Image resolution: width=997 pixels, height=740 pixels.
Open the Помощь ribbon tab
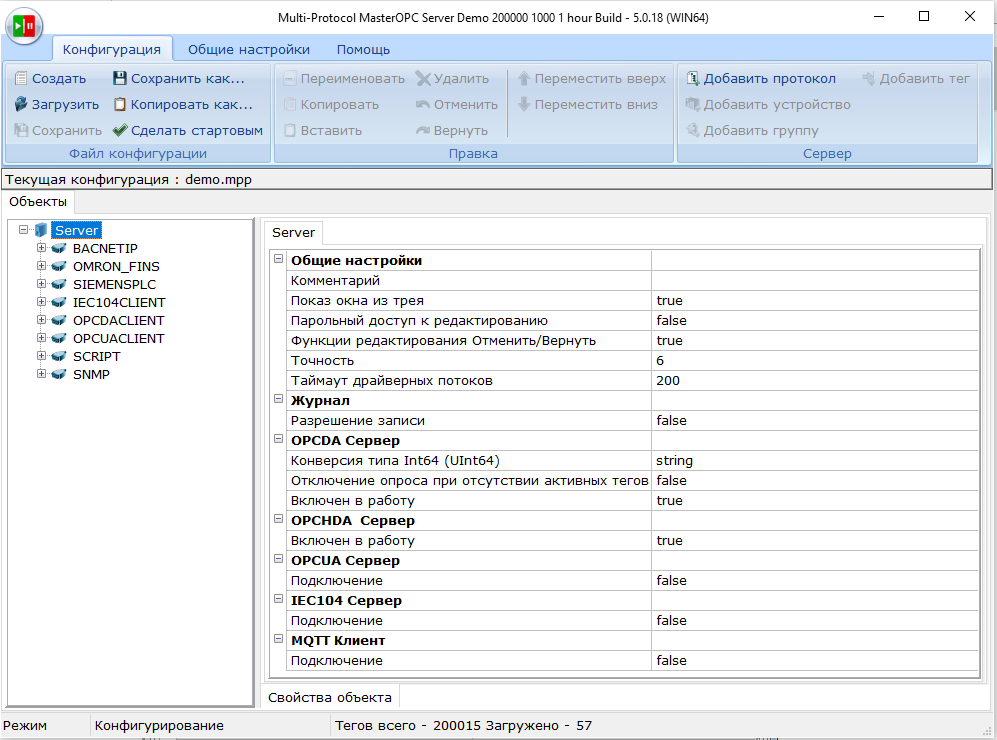[x=363, y=49]
